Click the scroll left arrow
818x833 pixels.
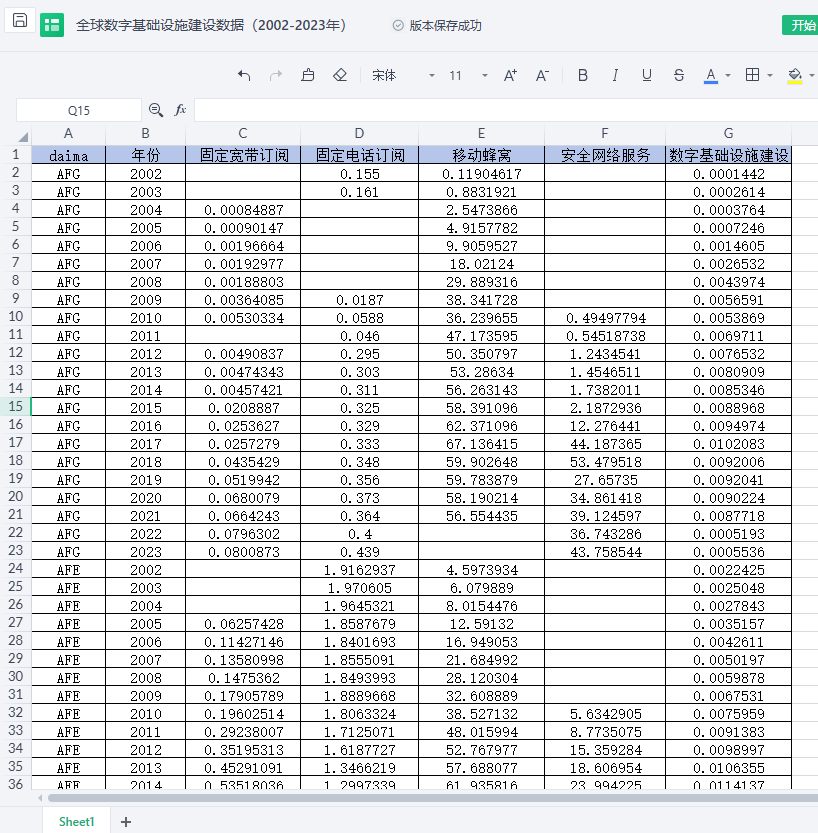click(x=40, y=797)
